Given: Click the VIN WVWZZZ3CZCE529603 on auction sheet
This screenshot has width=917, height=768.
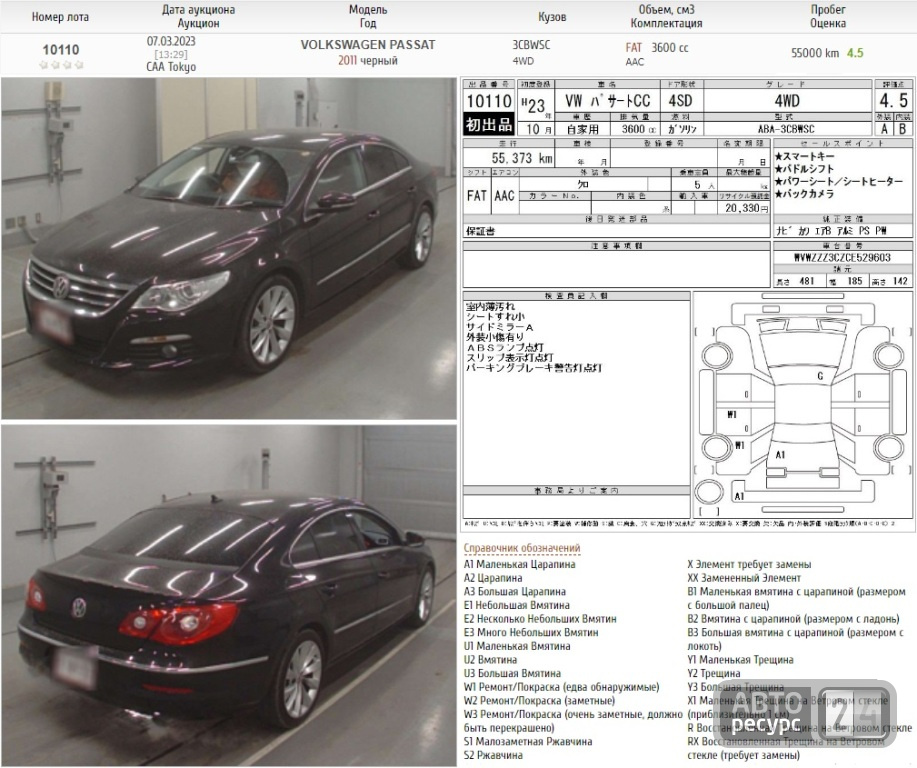Looking at the screenshot, I should pyautogui.click(x=842, y=257).
